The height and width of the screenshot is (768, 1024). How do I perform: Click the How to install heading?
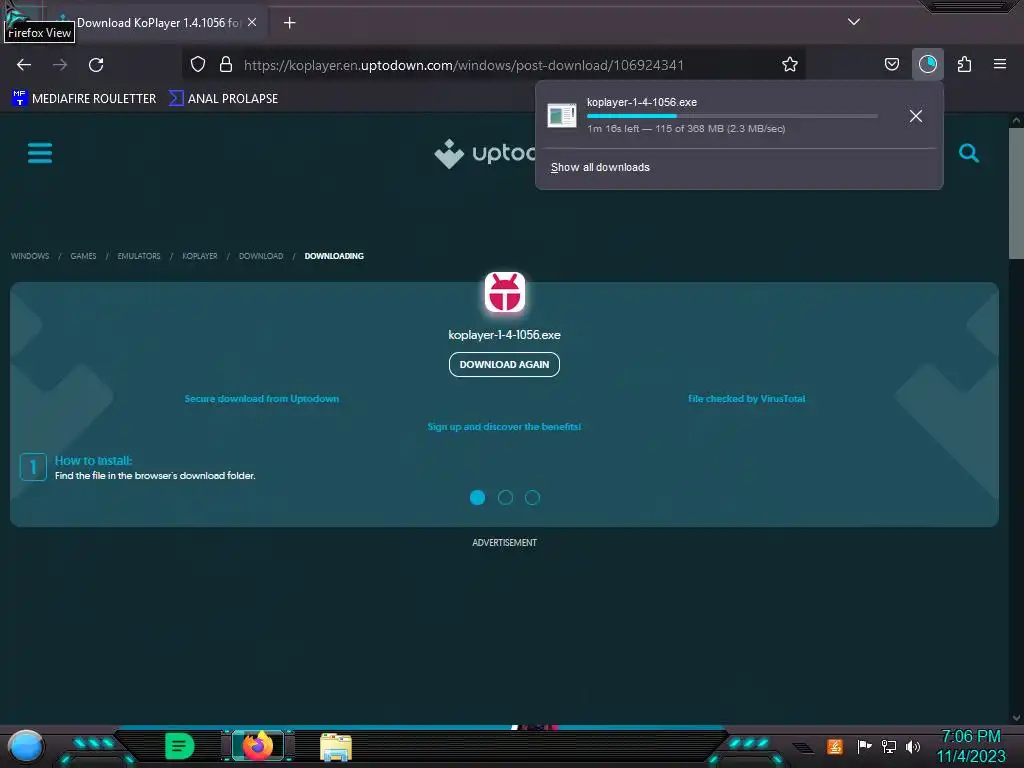(93, 460)
